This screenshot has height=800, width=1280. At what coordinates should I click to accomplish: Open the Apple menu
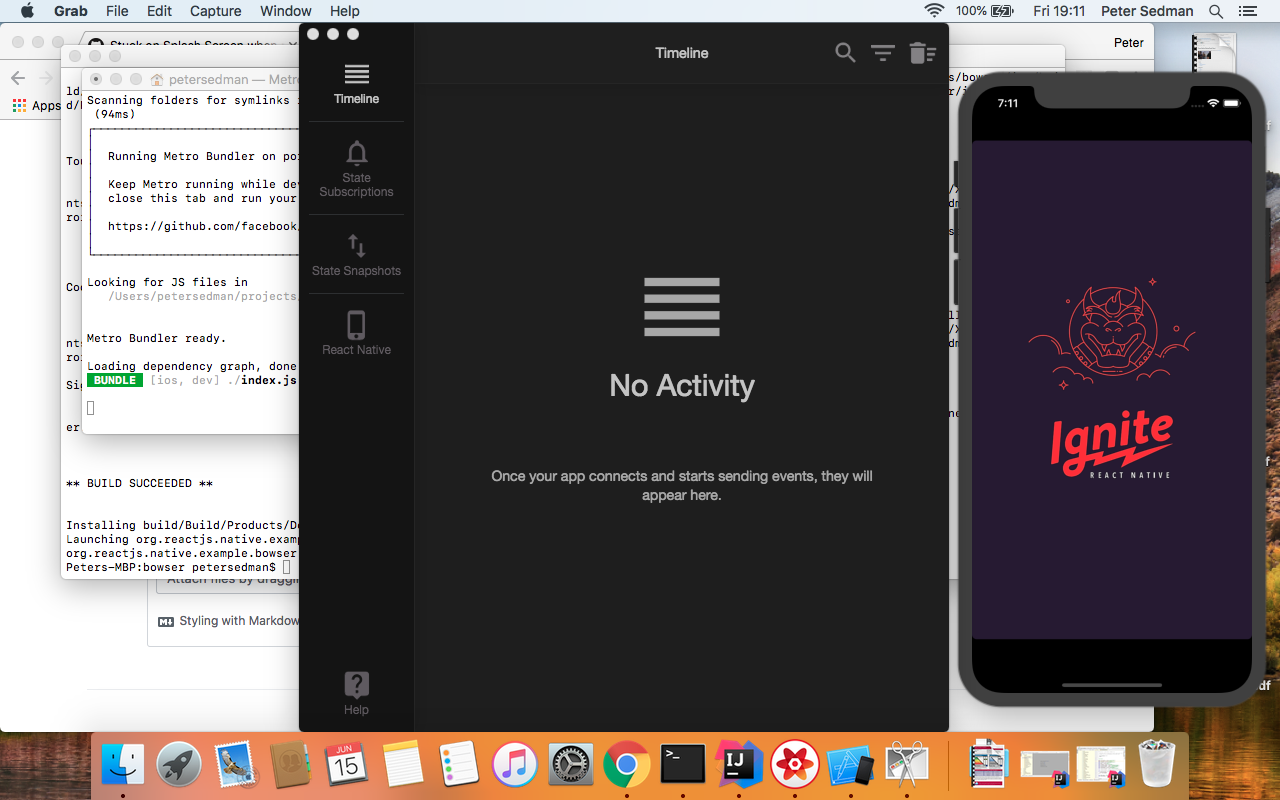[27, 11]
